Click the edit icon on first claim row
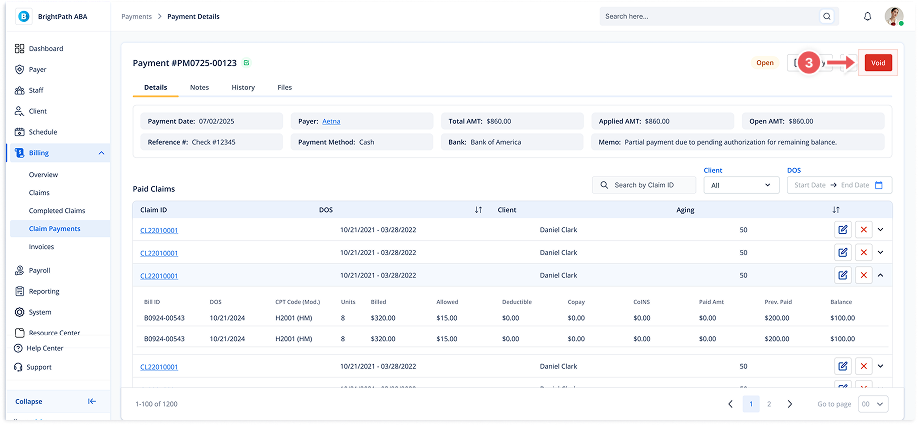This screenshot has width=918, height=425. [843, 229]
